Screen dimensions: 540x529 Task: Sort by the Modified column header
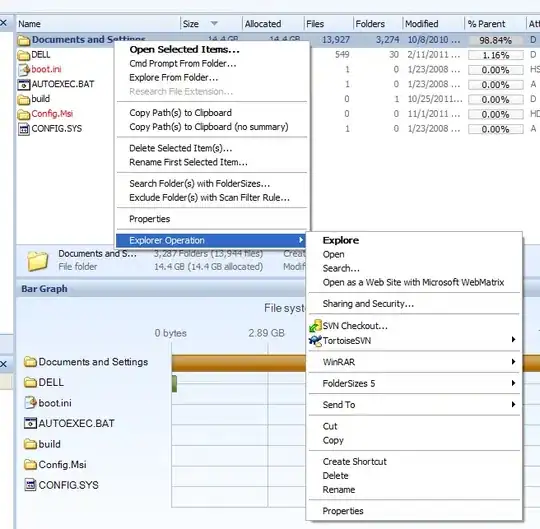pyautogui.click(x=433, y=24)
